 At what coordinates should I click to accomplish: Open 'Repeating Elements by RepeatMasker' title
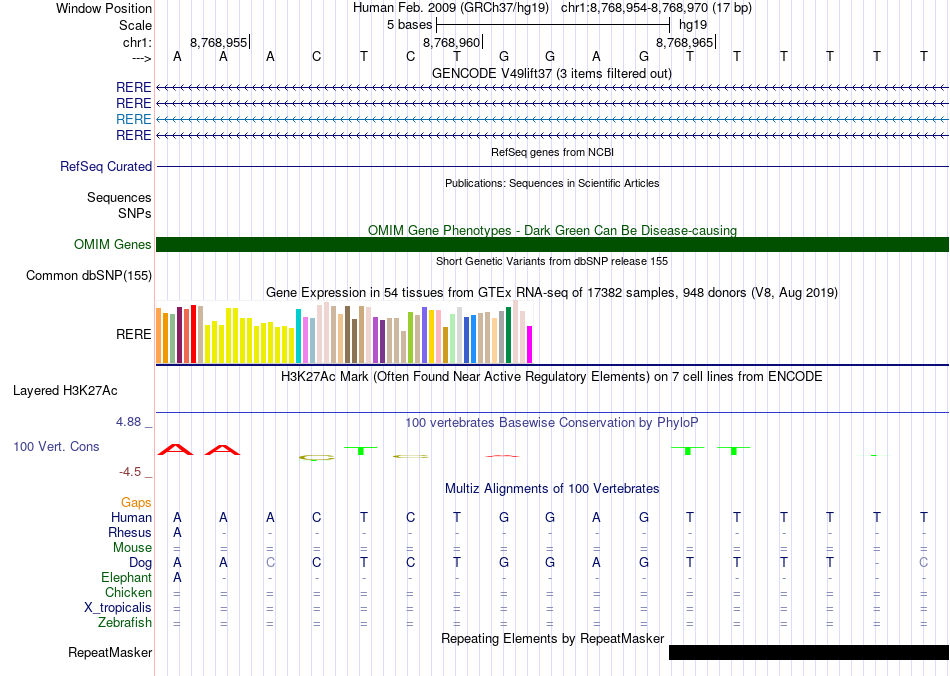(x=552, y=638)
